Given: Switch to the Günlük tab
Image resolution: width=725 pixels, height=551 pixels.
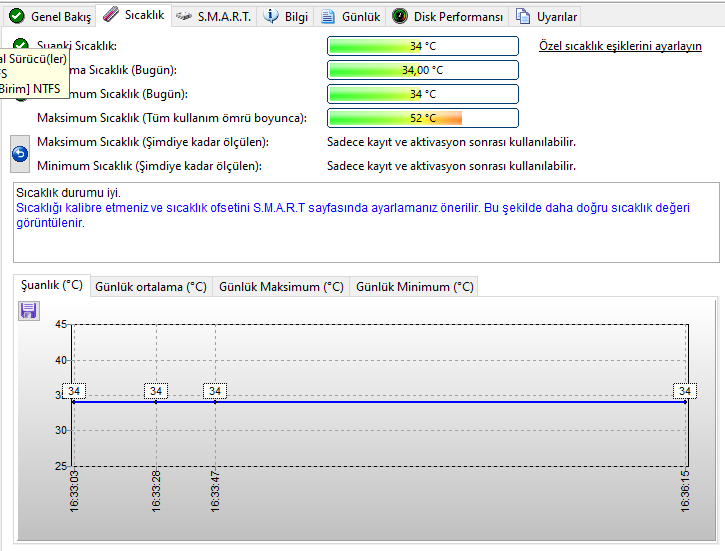Looking at the screenshot, I should [350, 17].
